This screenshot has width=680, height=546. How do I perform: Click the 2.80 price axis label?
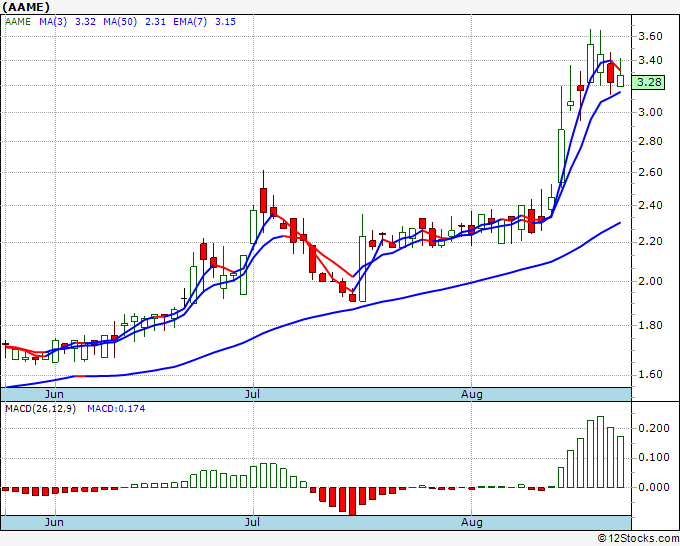point(651,141)
